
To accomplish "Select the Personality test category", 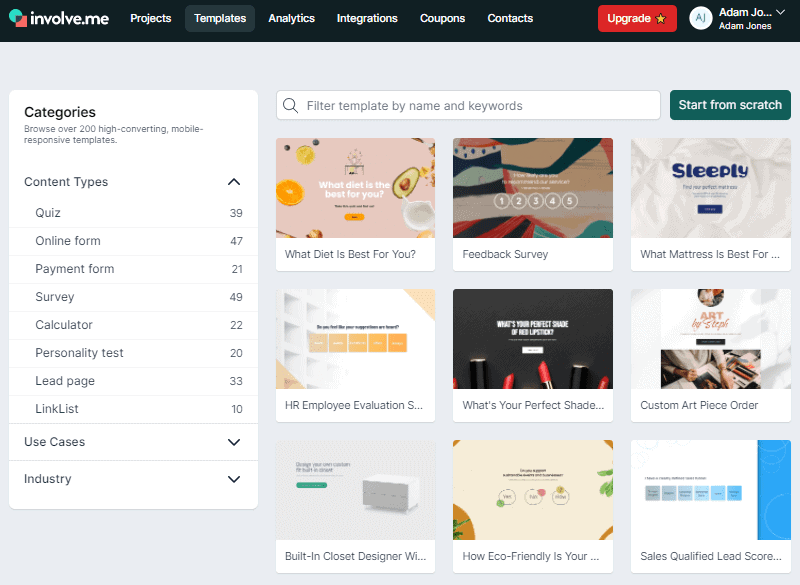I will (x=134, y=353).
